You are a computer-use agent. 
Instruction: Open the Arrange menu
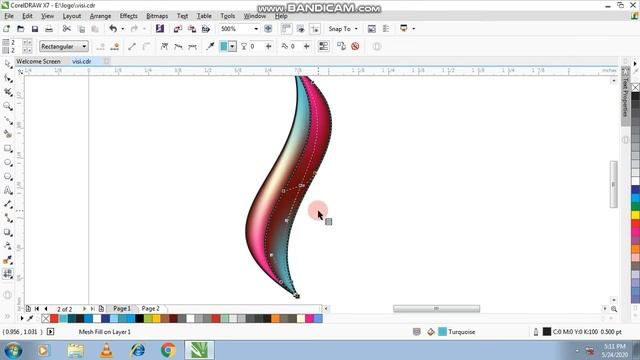[x=100, y=16]
